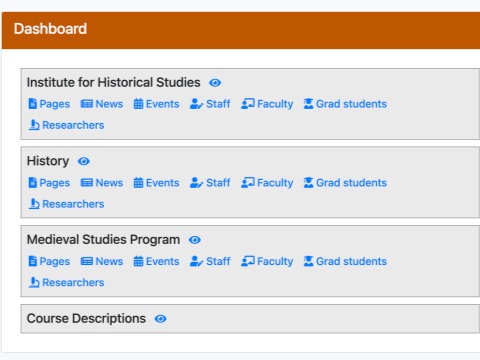Go to Events under Medieval Studies Program
This screenshot has height=360, width=480.
tap(157, 261)
